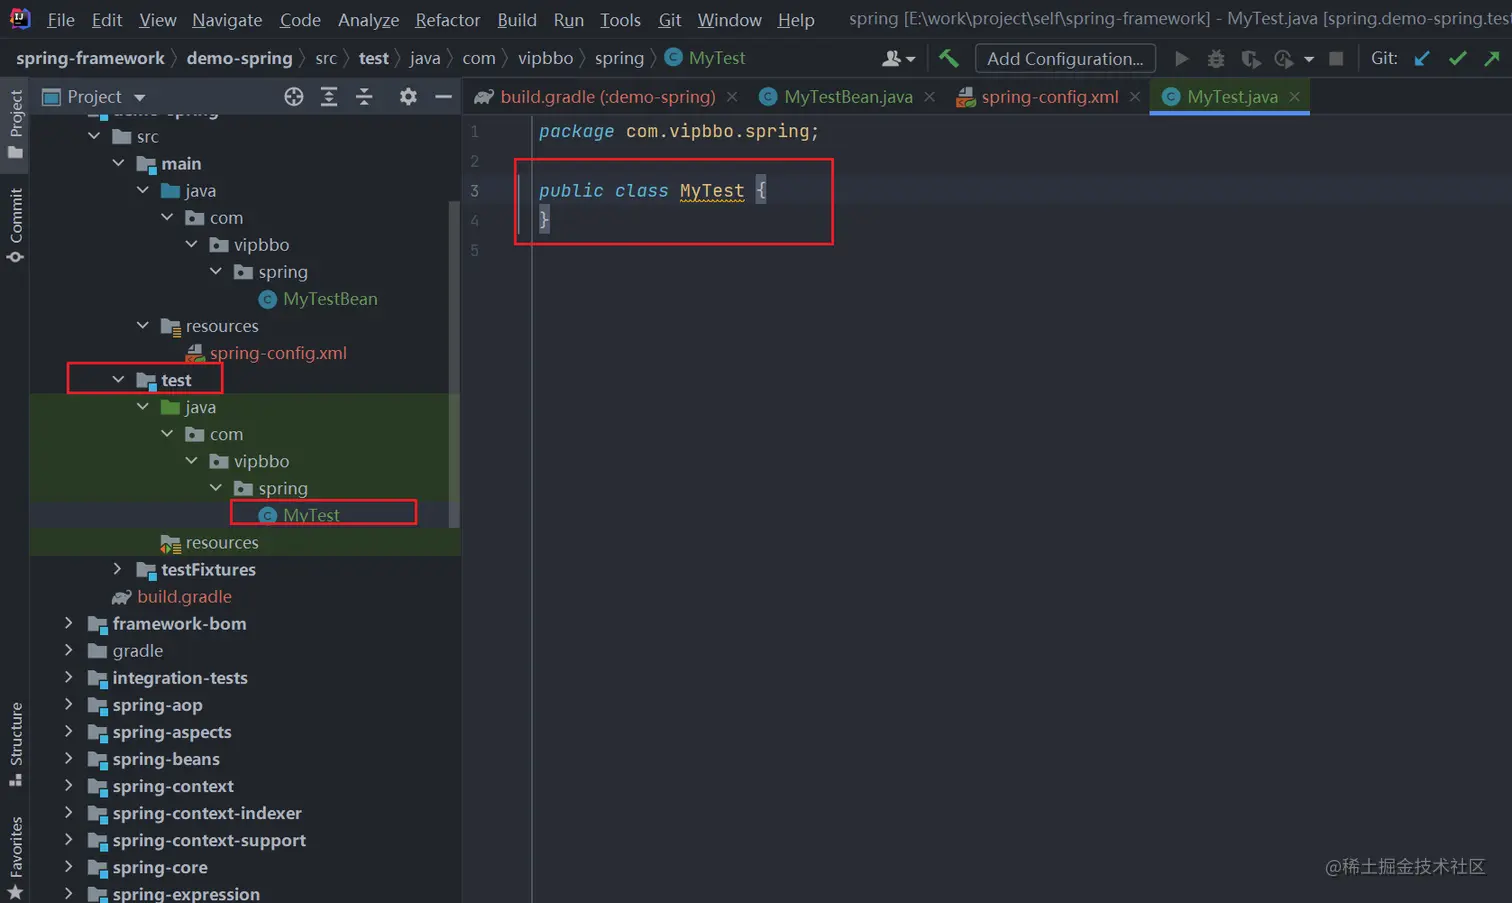This screenshot has height=903, width=1512.
Task: Click Project panel vertical scrollbar
Action: [x=455, y=365]
